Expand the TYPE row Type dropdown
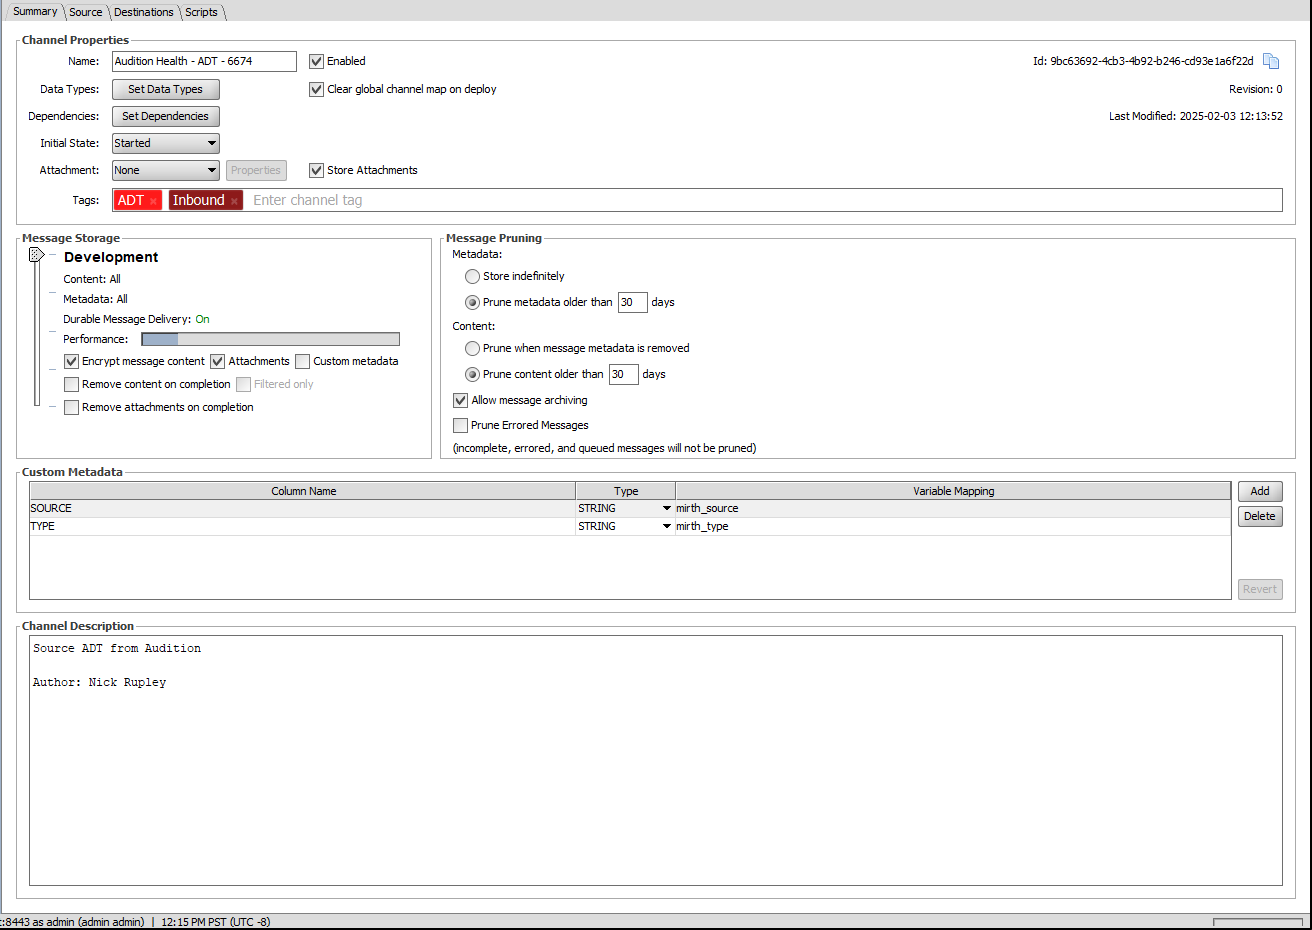 coord(667,526)
